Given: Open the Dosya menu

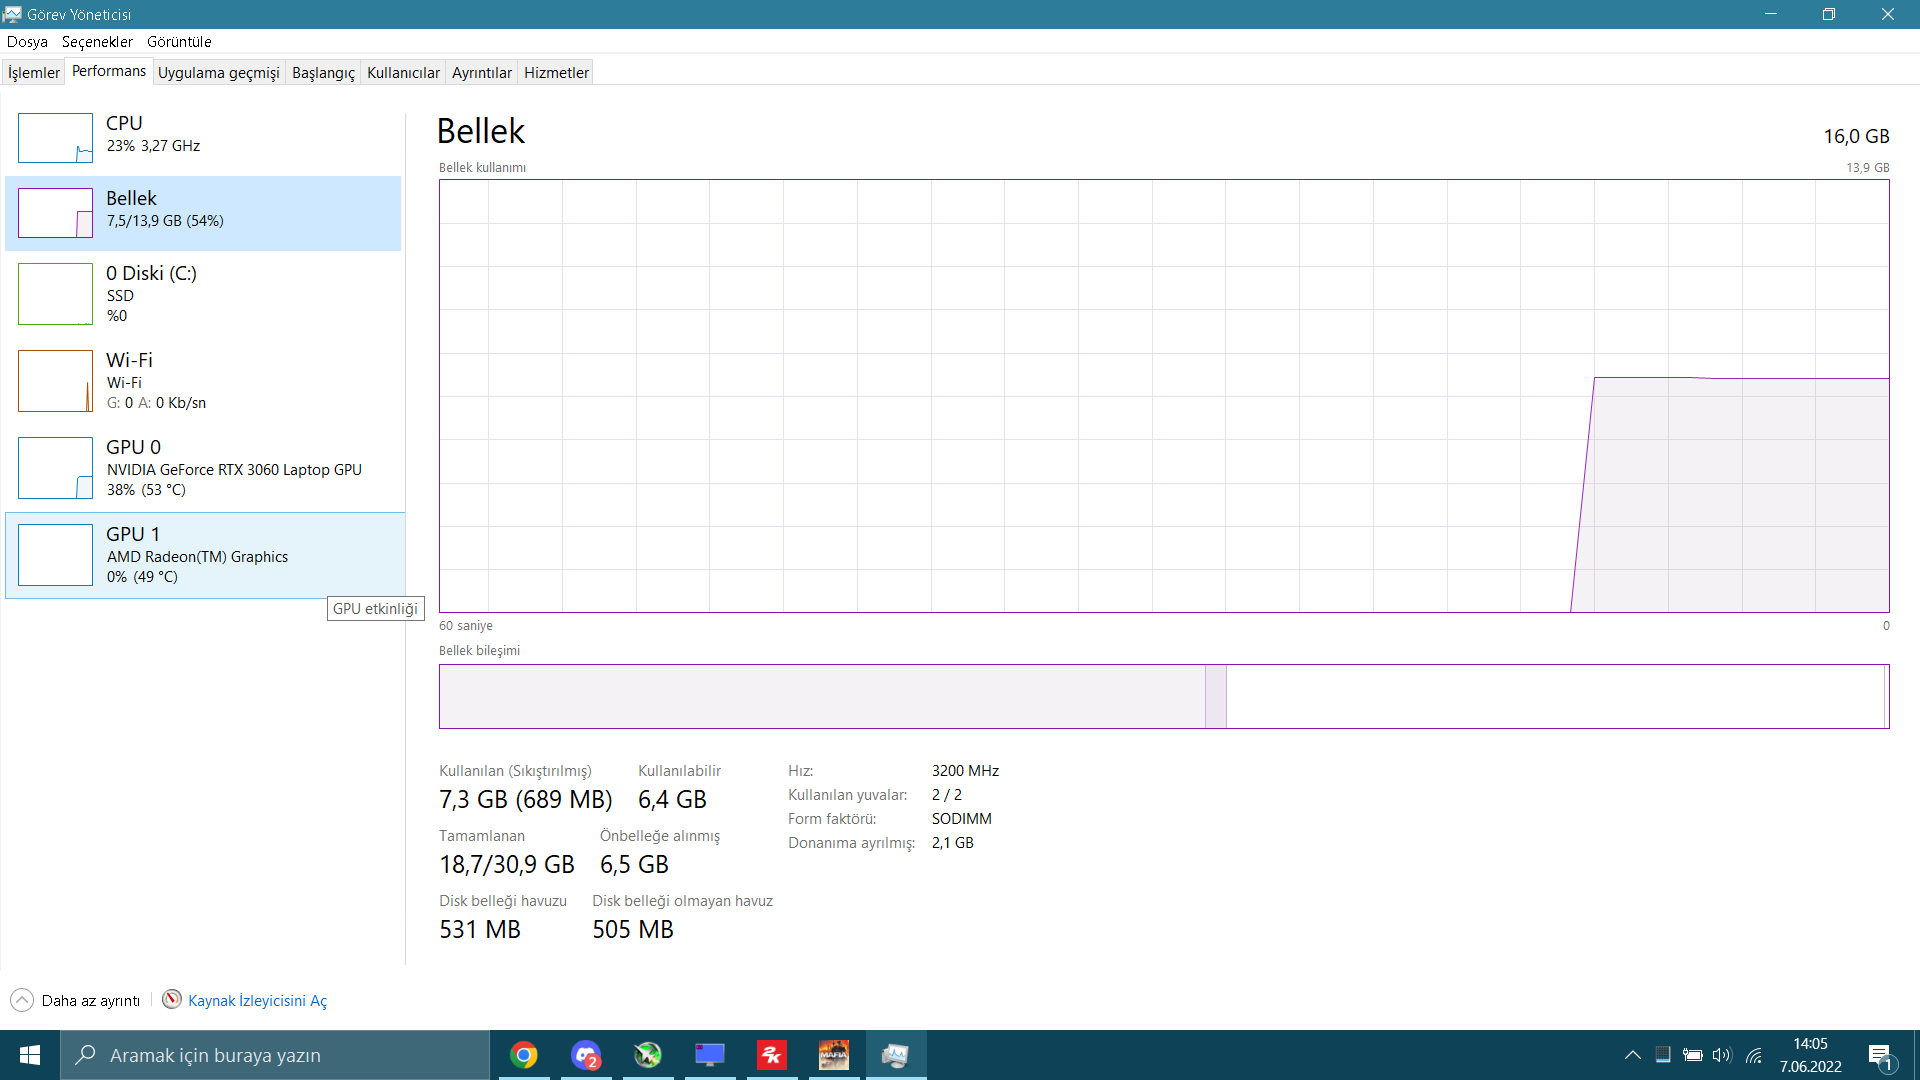Looking at the screenshot, I should pyautogui.click(x=27, y=42).
